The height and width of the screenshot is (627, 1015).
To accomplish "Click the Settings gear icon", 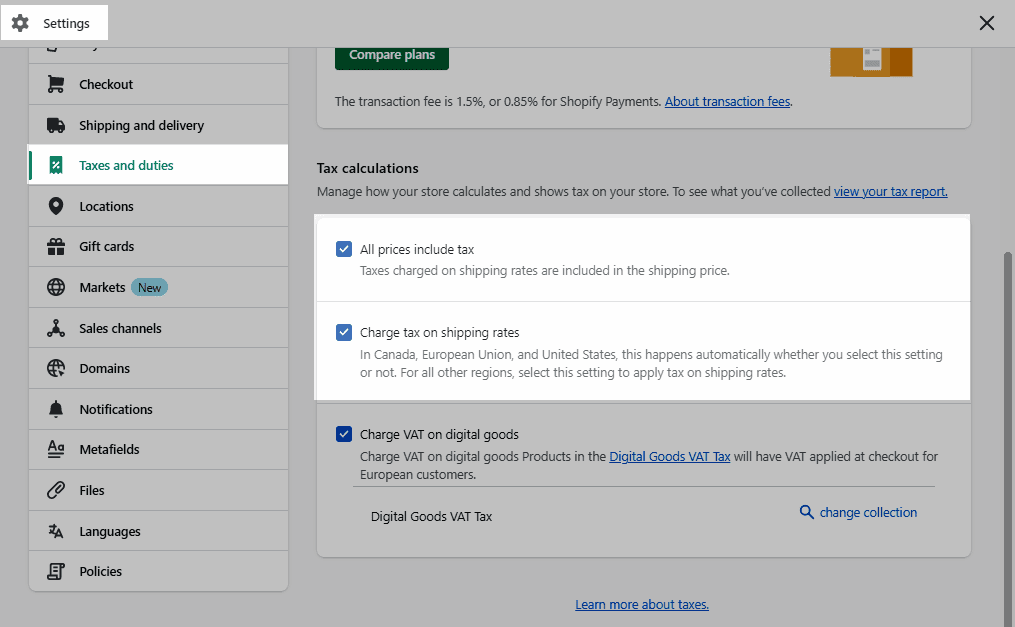I will 20,23.
